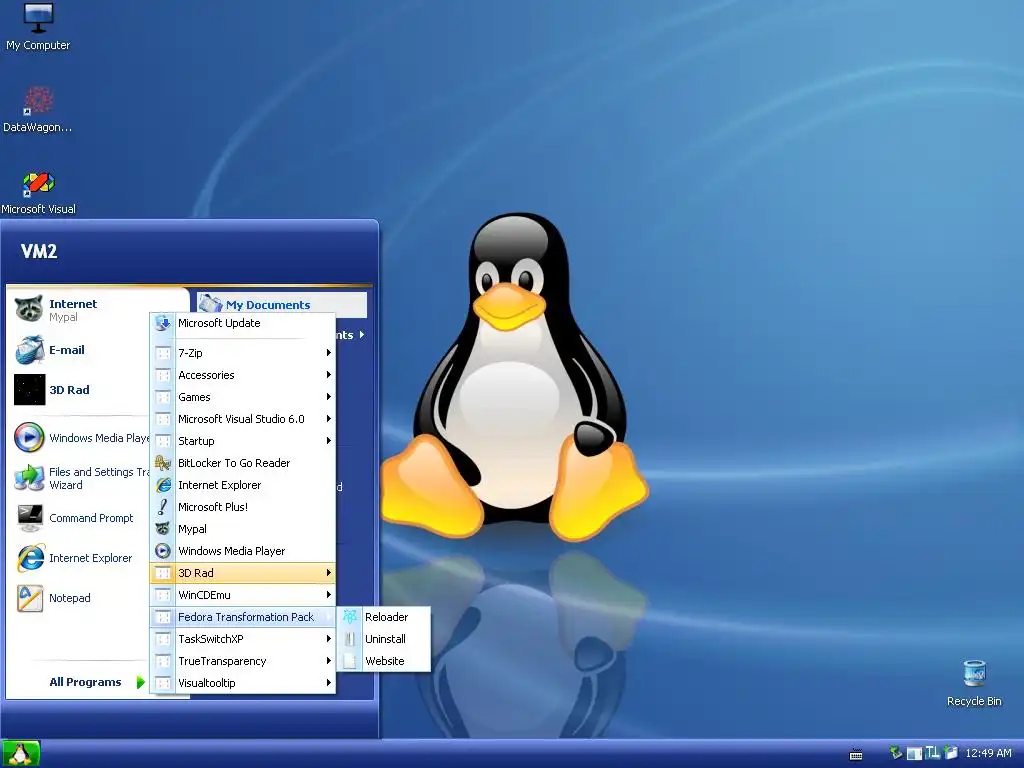Click Windows Media Player icon in programs list

(x=163, y=551)
